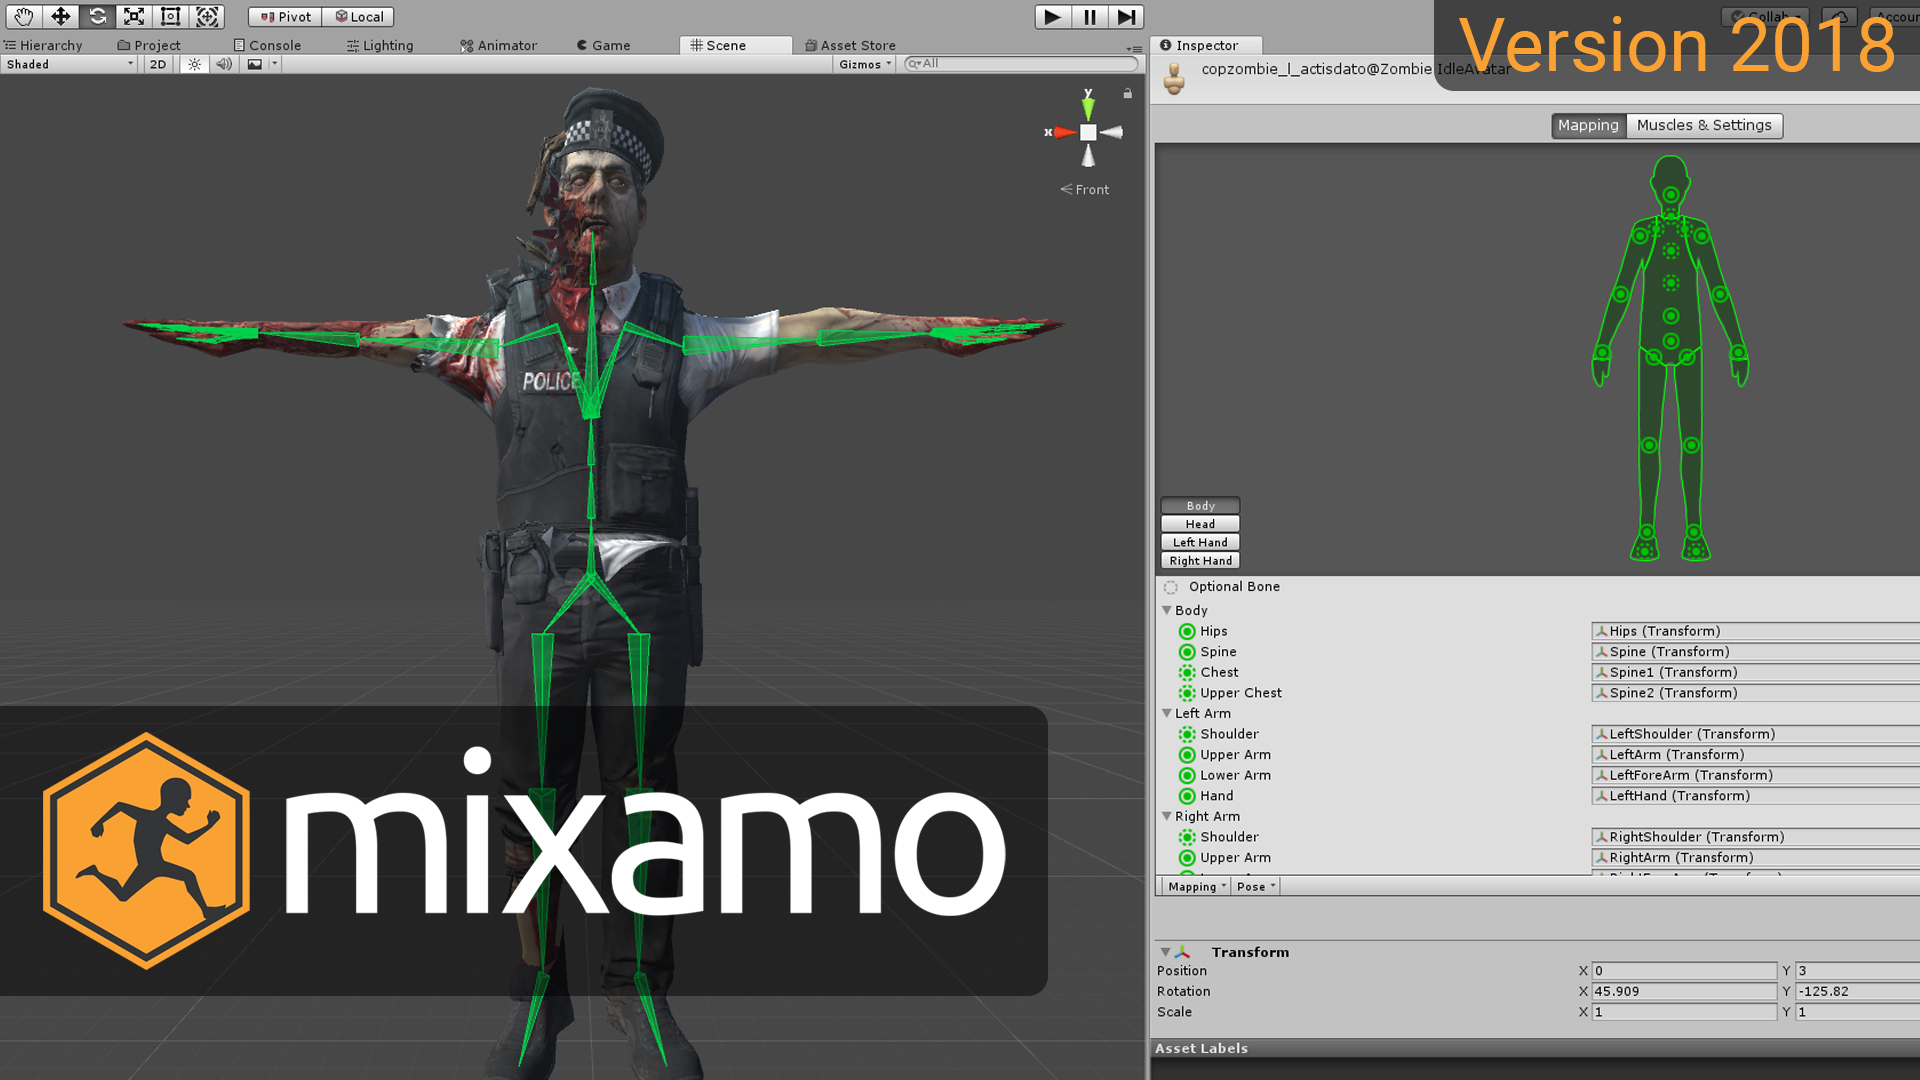Image resolution: width=1920 pixels, height=1080 pixels.
Task: Toggle 2D scene view
Action: (x=158, y=64)
